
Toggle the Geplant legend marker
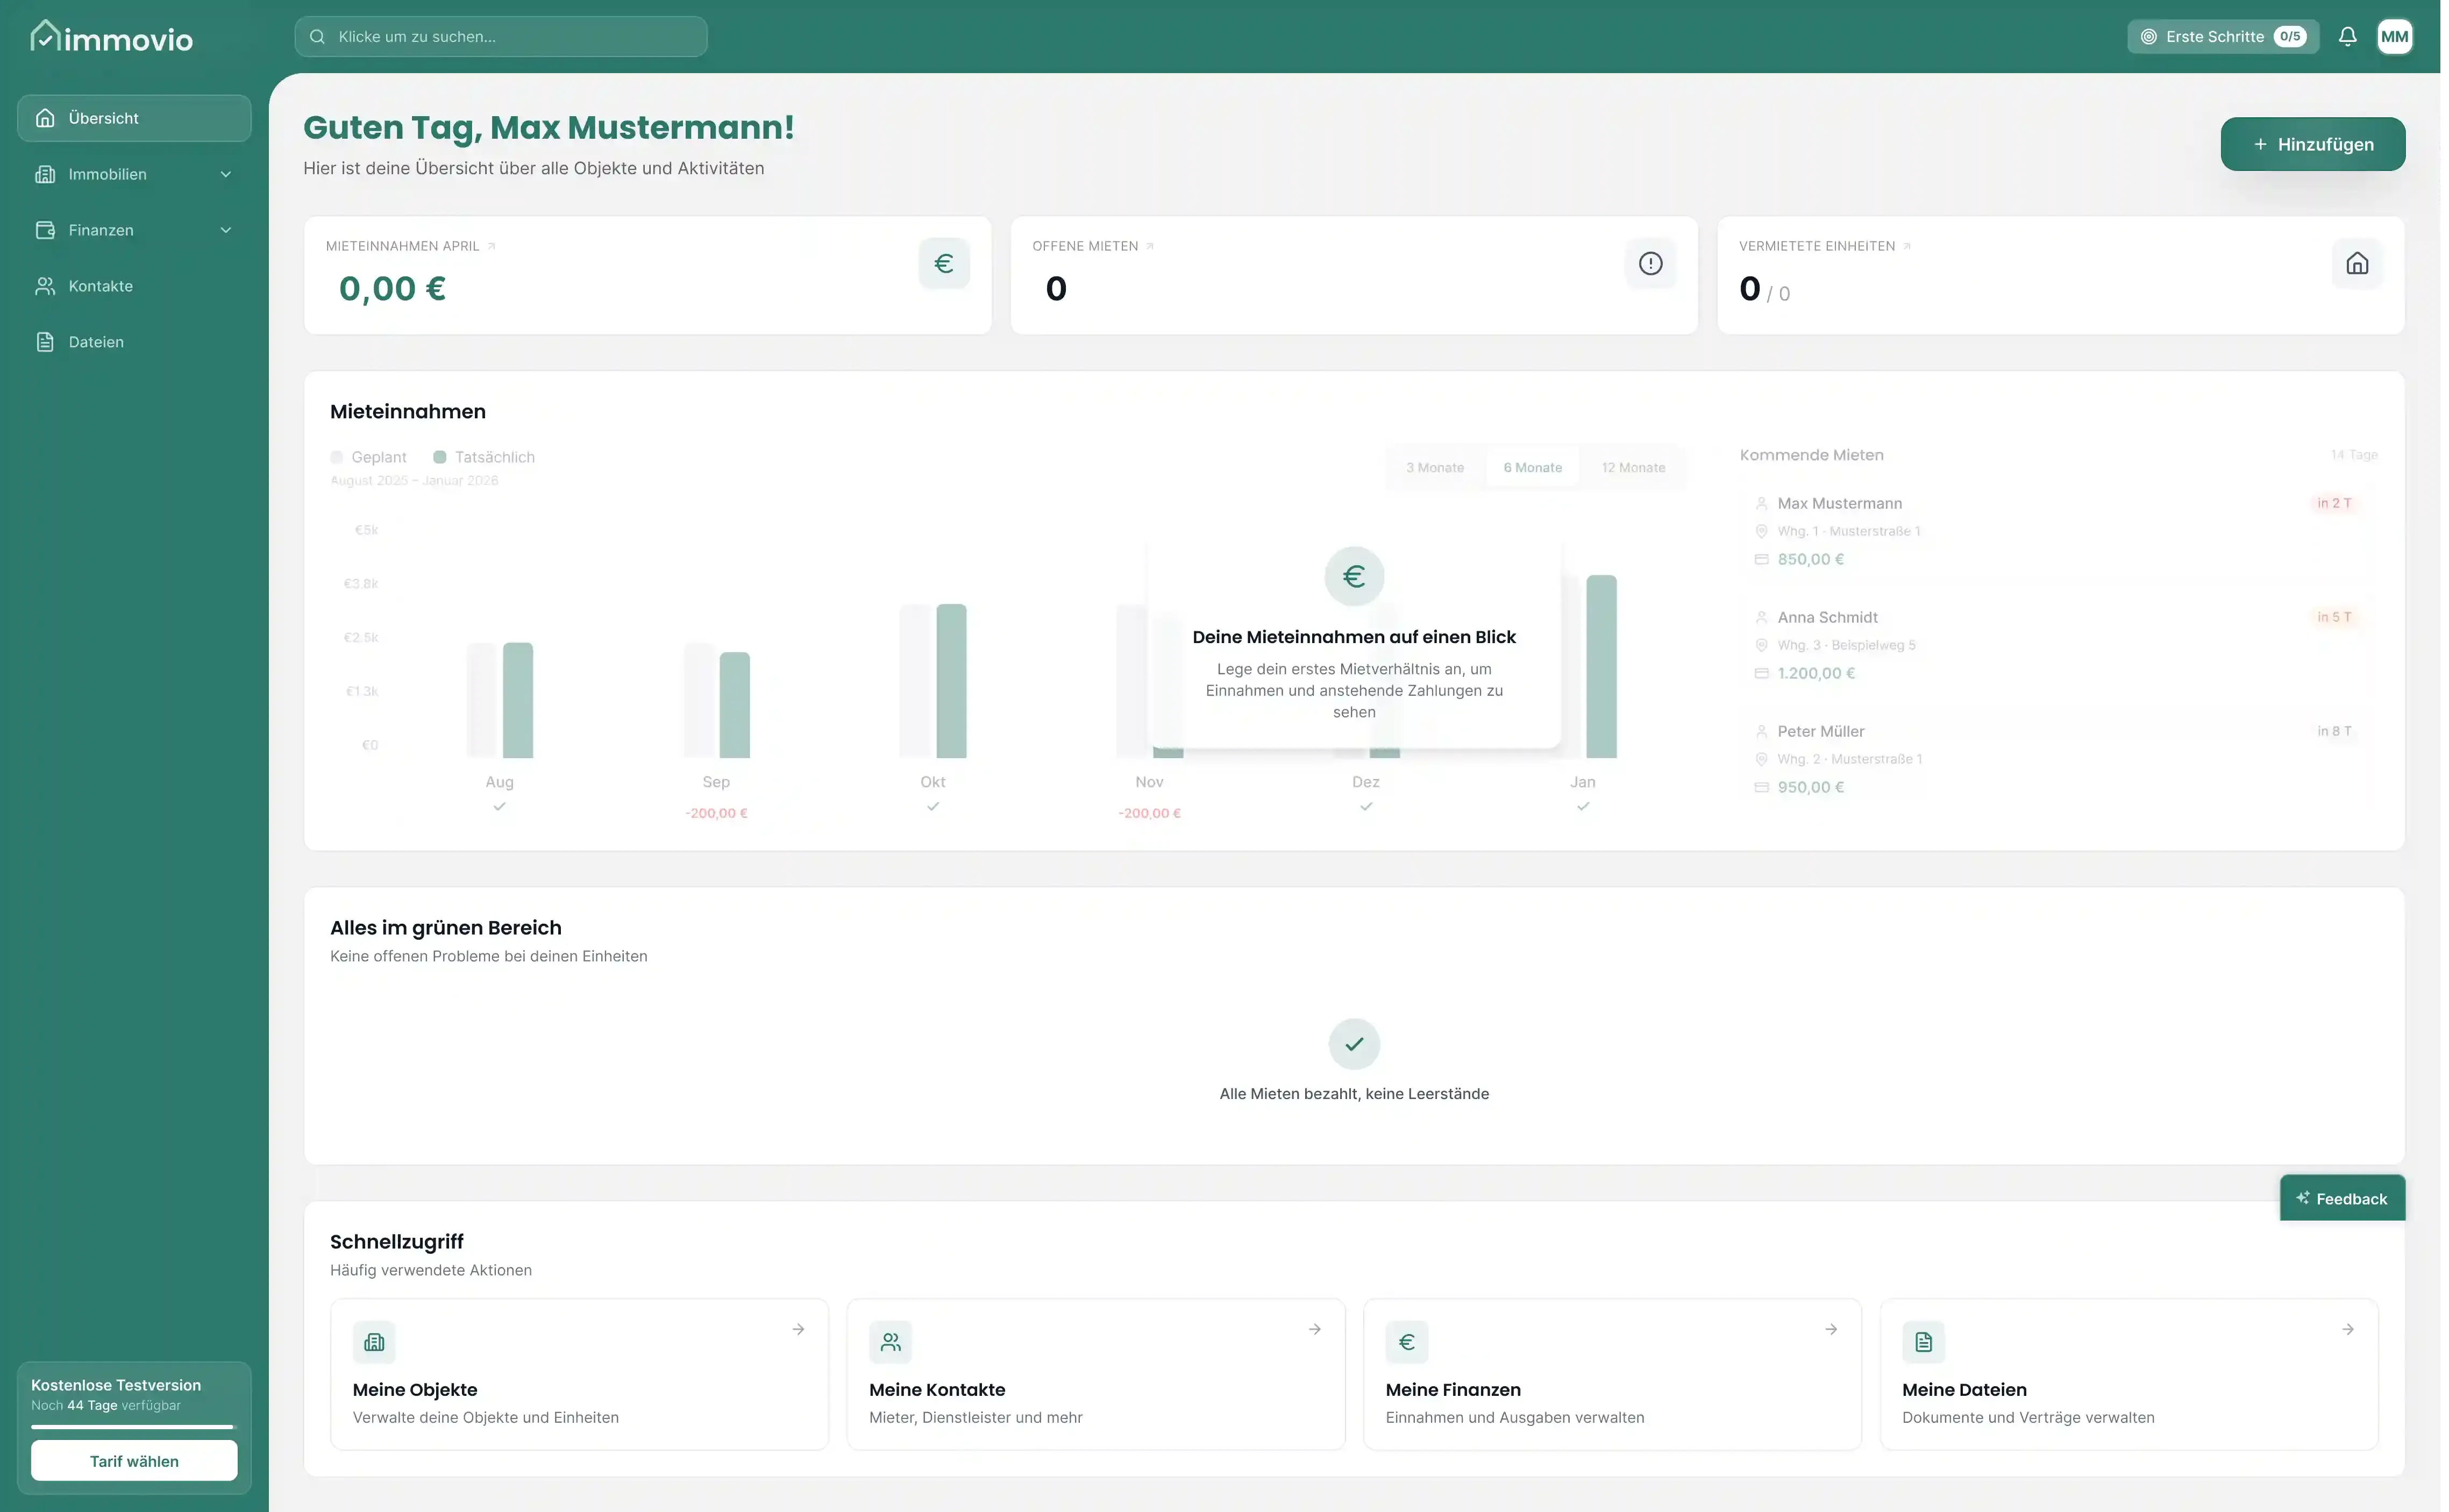pyautogui.click(x=337, y=457)
